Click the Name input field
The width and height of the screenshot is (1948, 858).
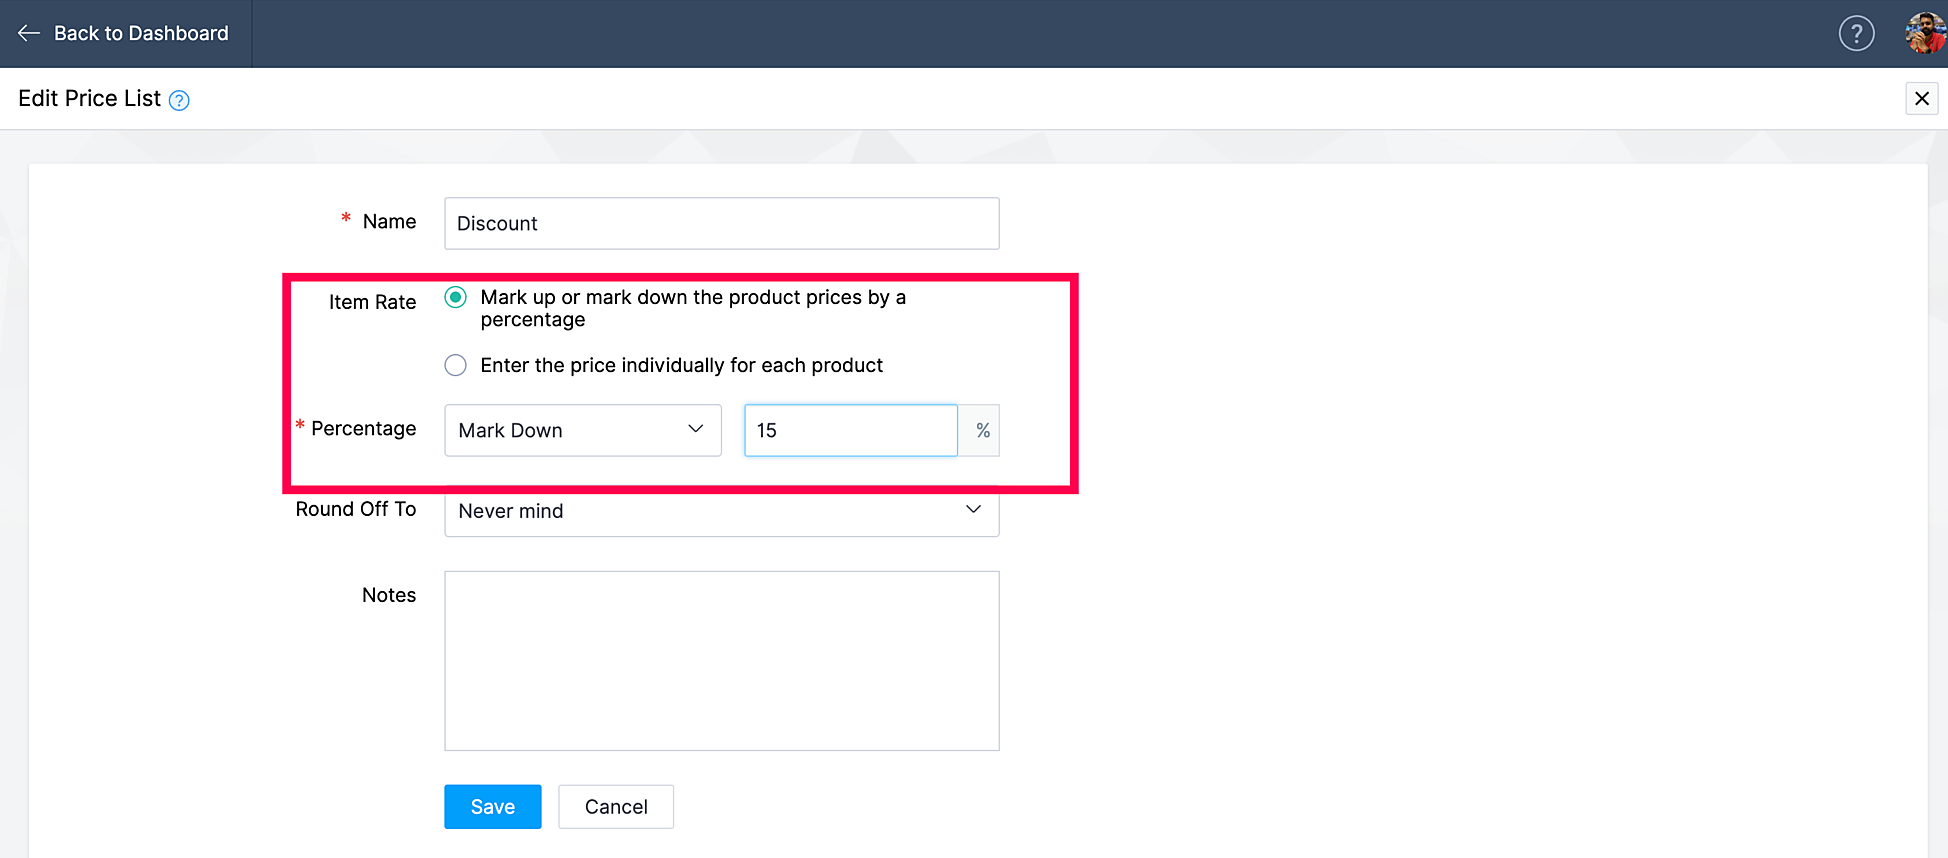click(x=721, y=223)
